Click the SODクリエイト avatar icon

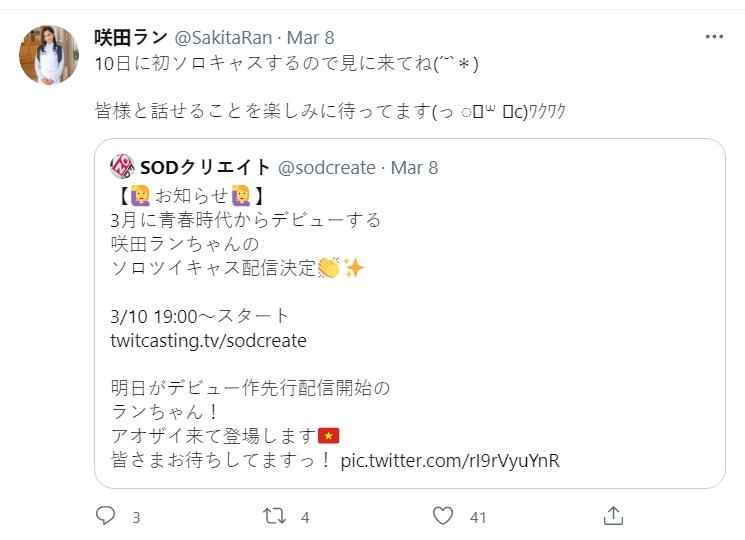(122, 167)
